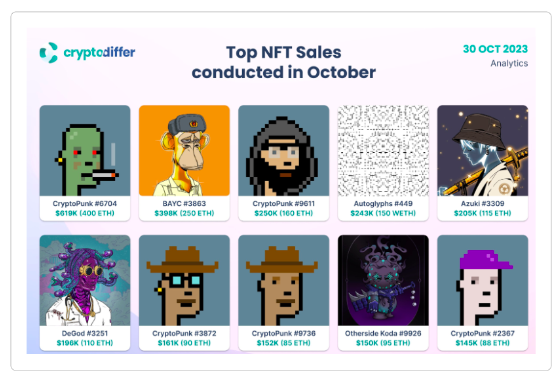Click the $619K (400 ETH) price
Screen dimensions: 558x376
pyautogui.click(x=85, y=213)
